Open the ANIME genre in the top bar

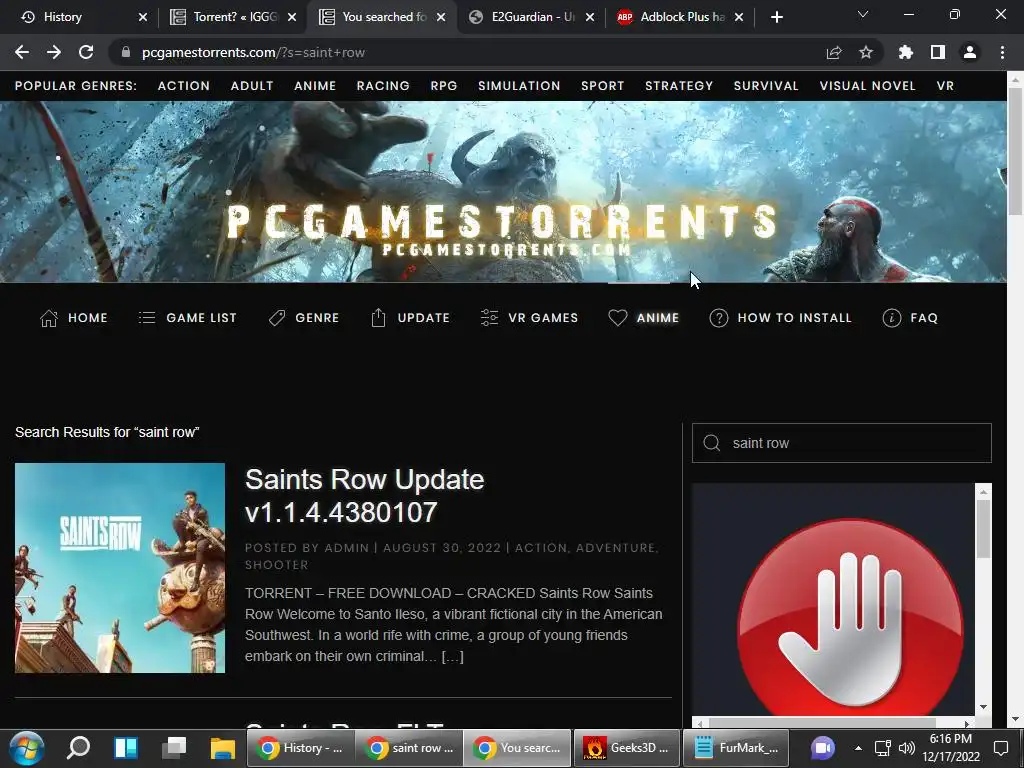pyautogui.click(x=315, y=86)
